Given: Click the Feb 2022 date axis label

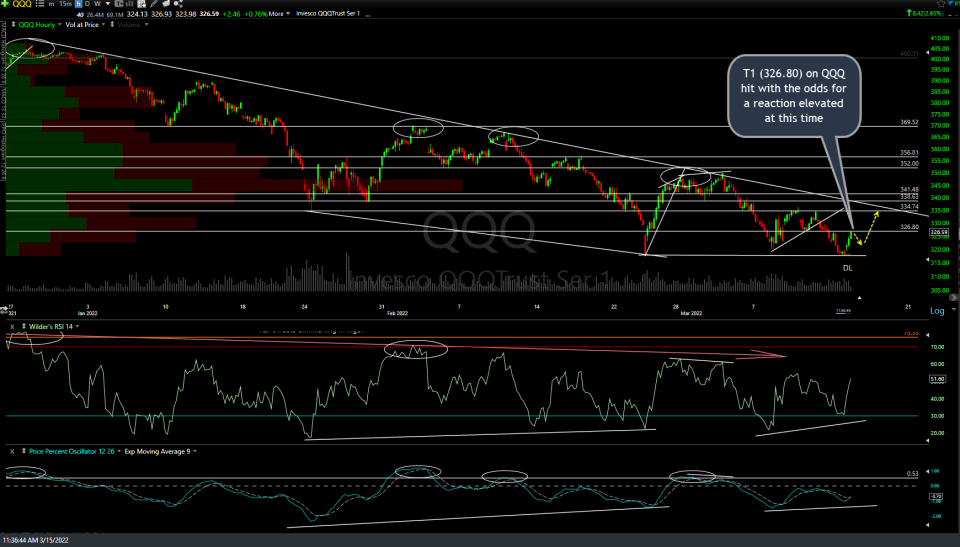Looking at the screenshot, I should (397, 313).
